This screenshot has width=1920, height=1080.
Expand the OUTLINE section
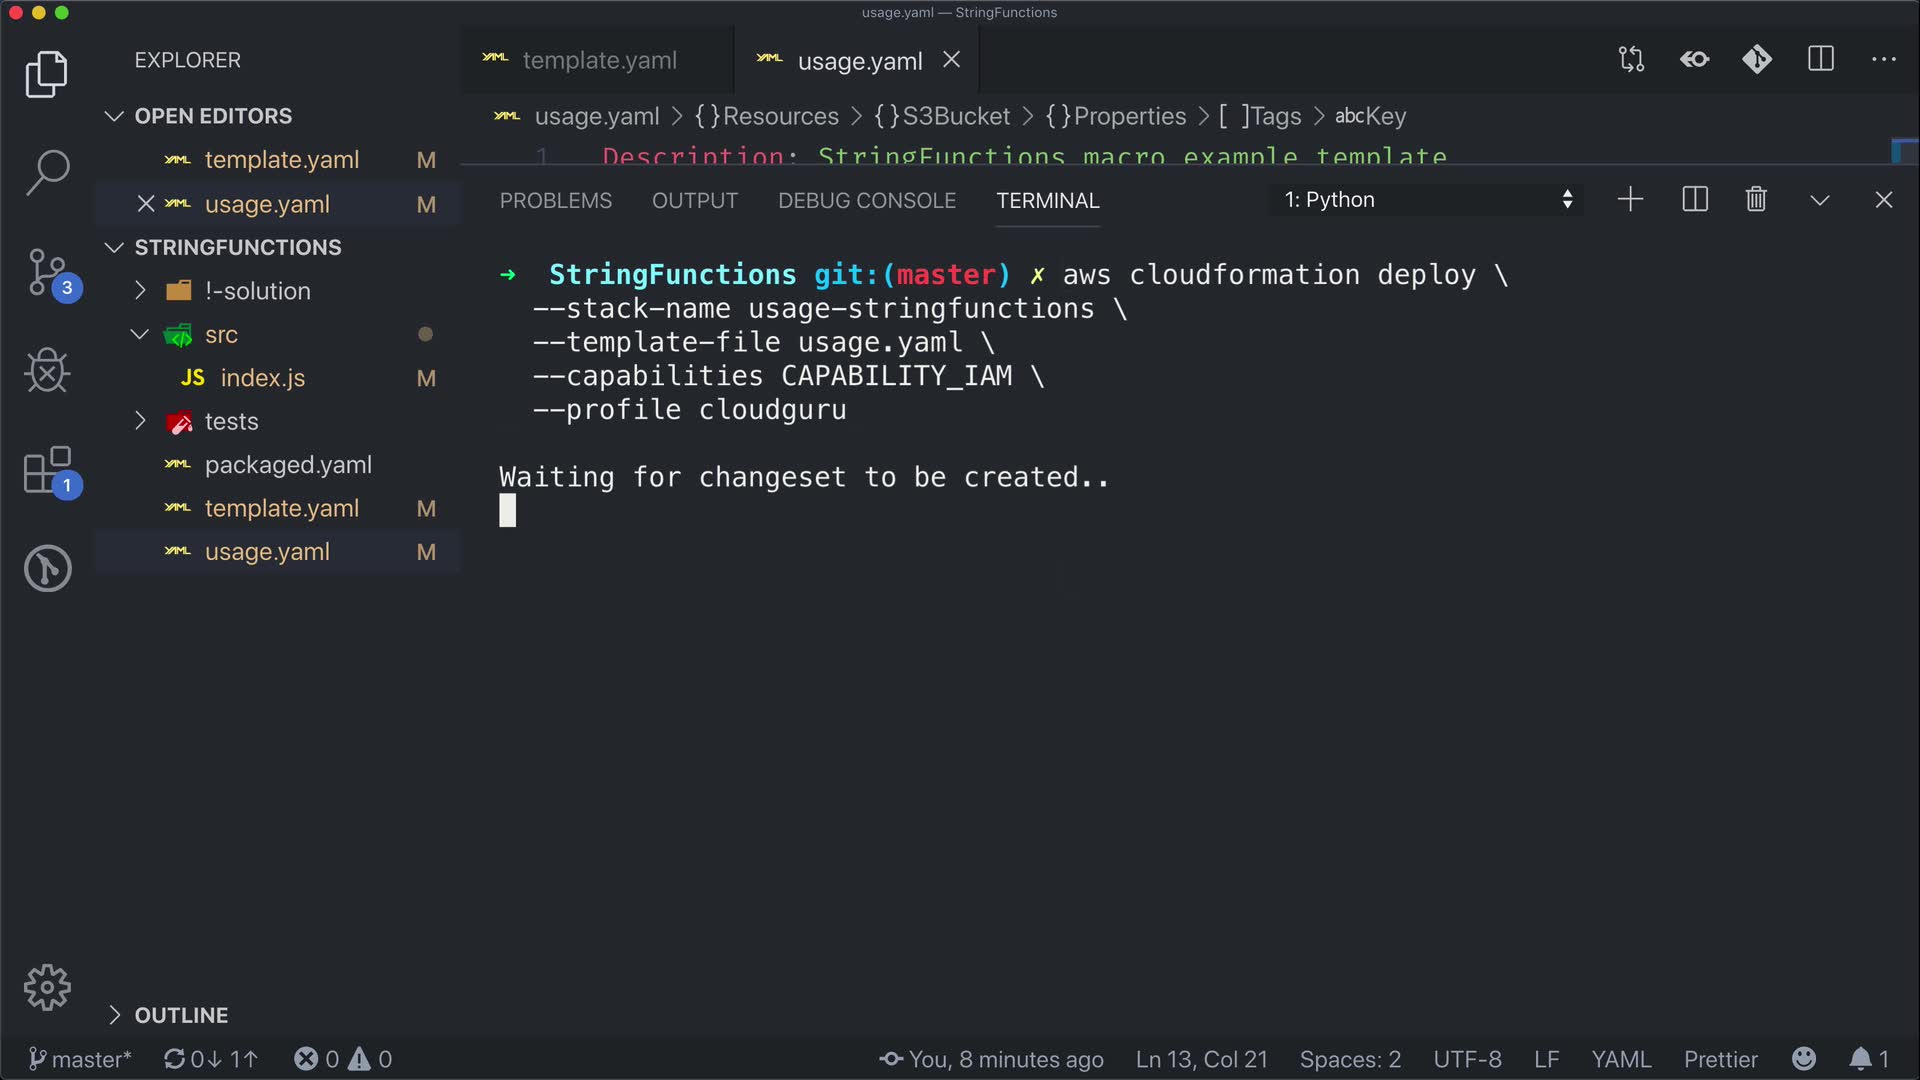(181, 1015)
